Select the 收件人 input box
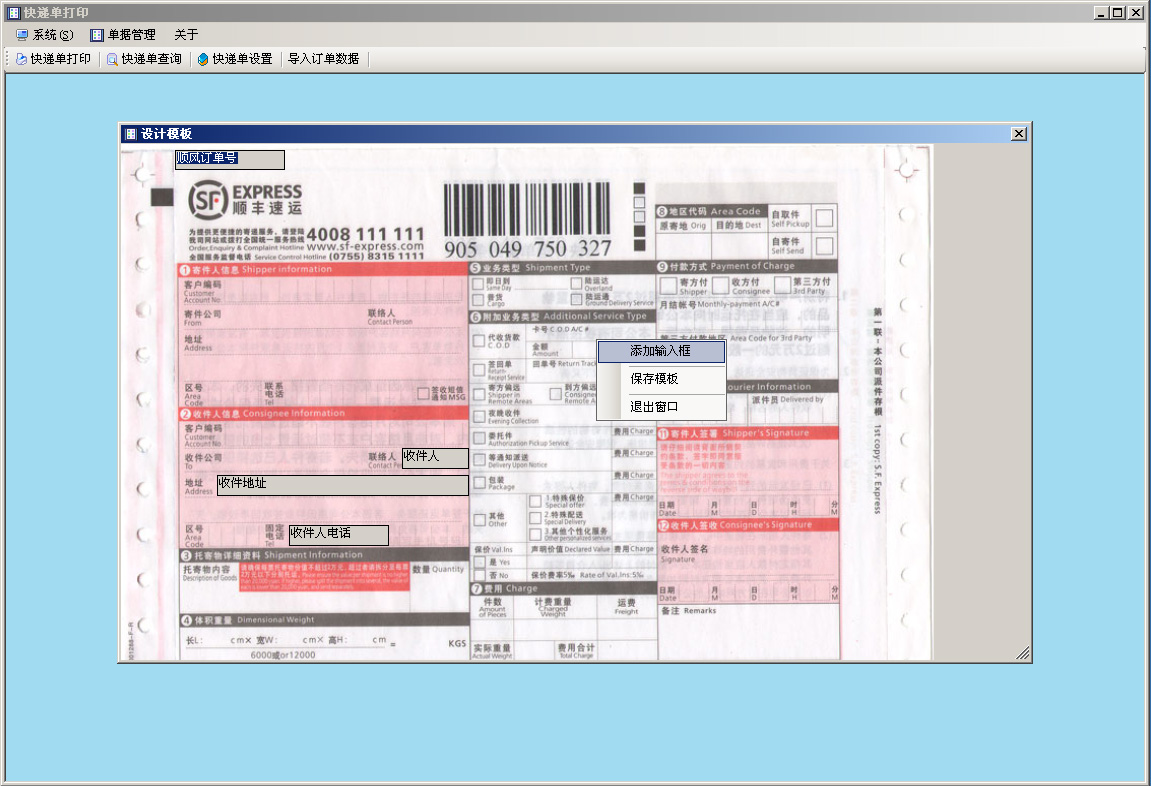This screenshot has height=786, width=1151. 435,458
